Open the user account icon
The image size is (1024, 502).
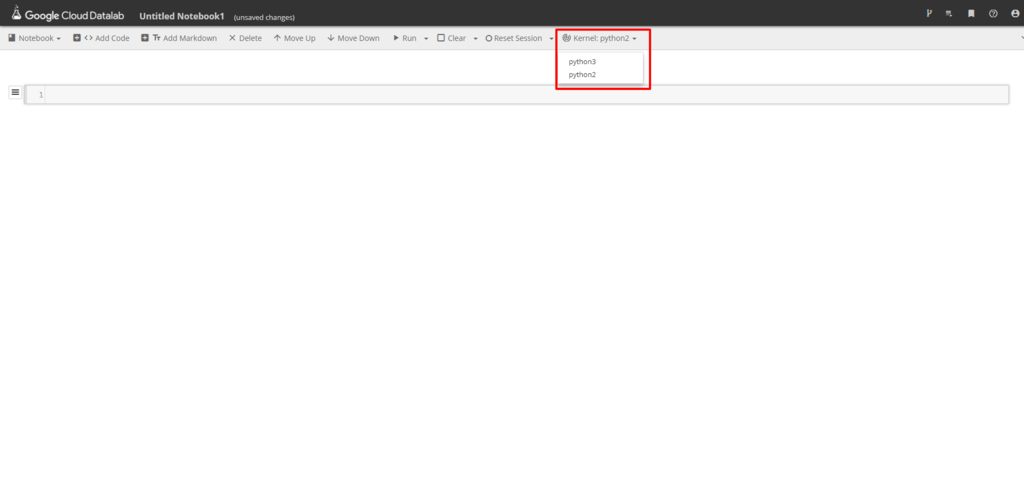pyautogui.click(x=1014, y=13)
